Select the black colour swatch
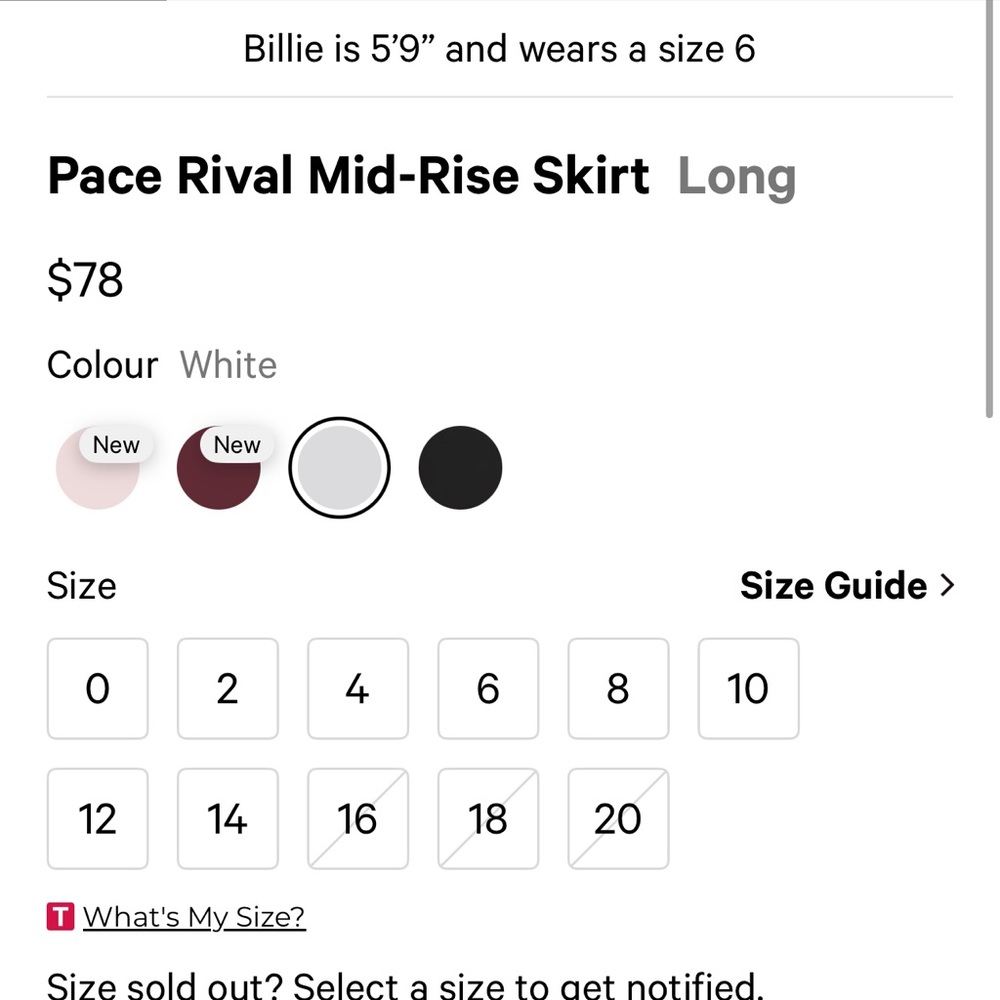Image resolution: width=1000 pixels, height=1000 pixels. coord(460,467)
